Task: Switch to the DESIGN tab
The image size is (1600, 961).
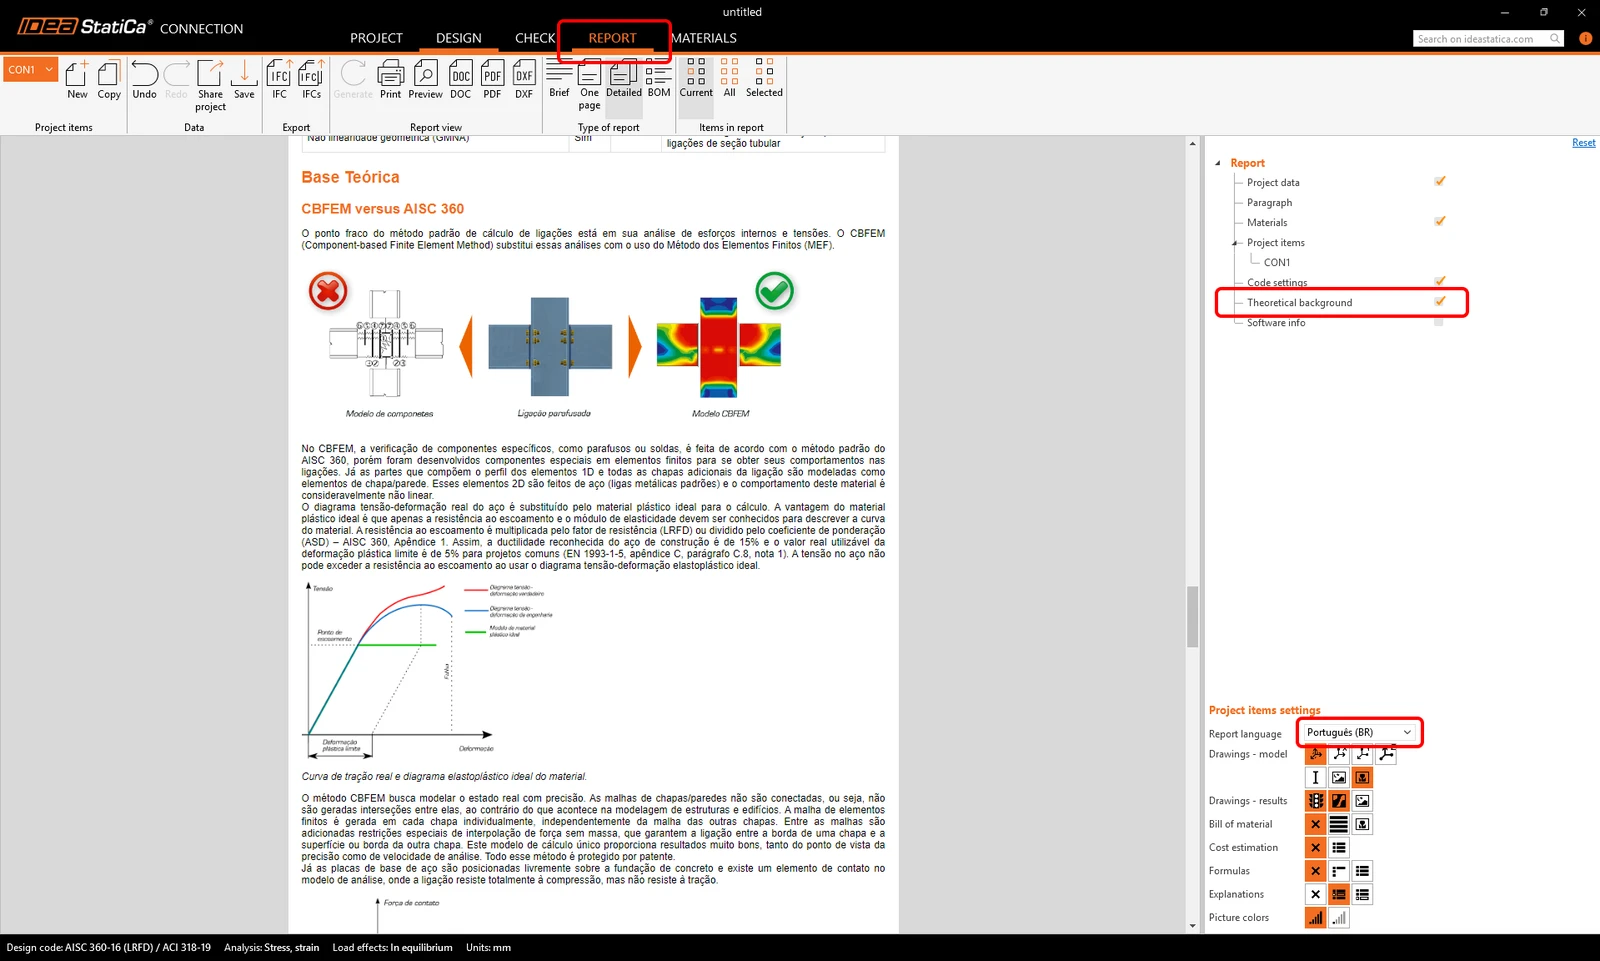Action: [459, 38]
